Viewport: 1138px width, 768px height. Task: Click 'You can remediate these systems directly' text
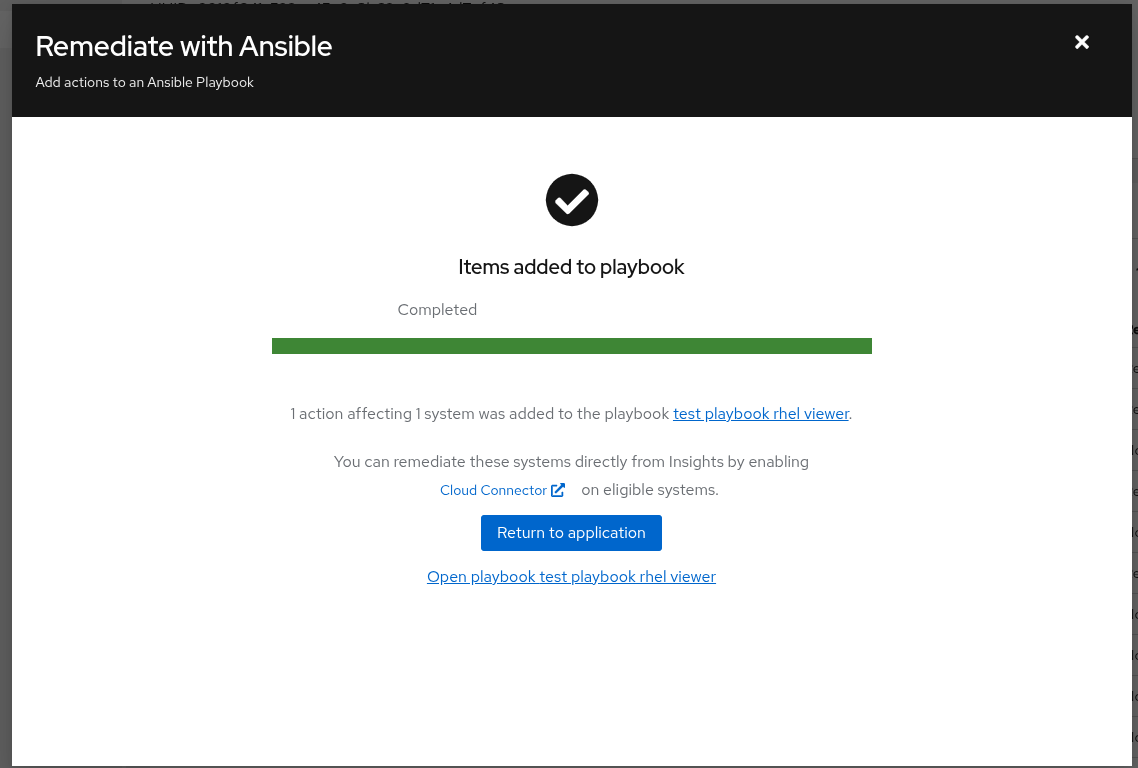click(x=480, y=462)
